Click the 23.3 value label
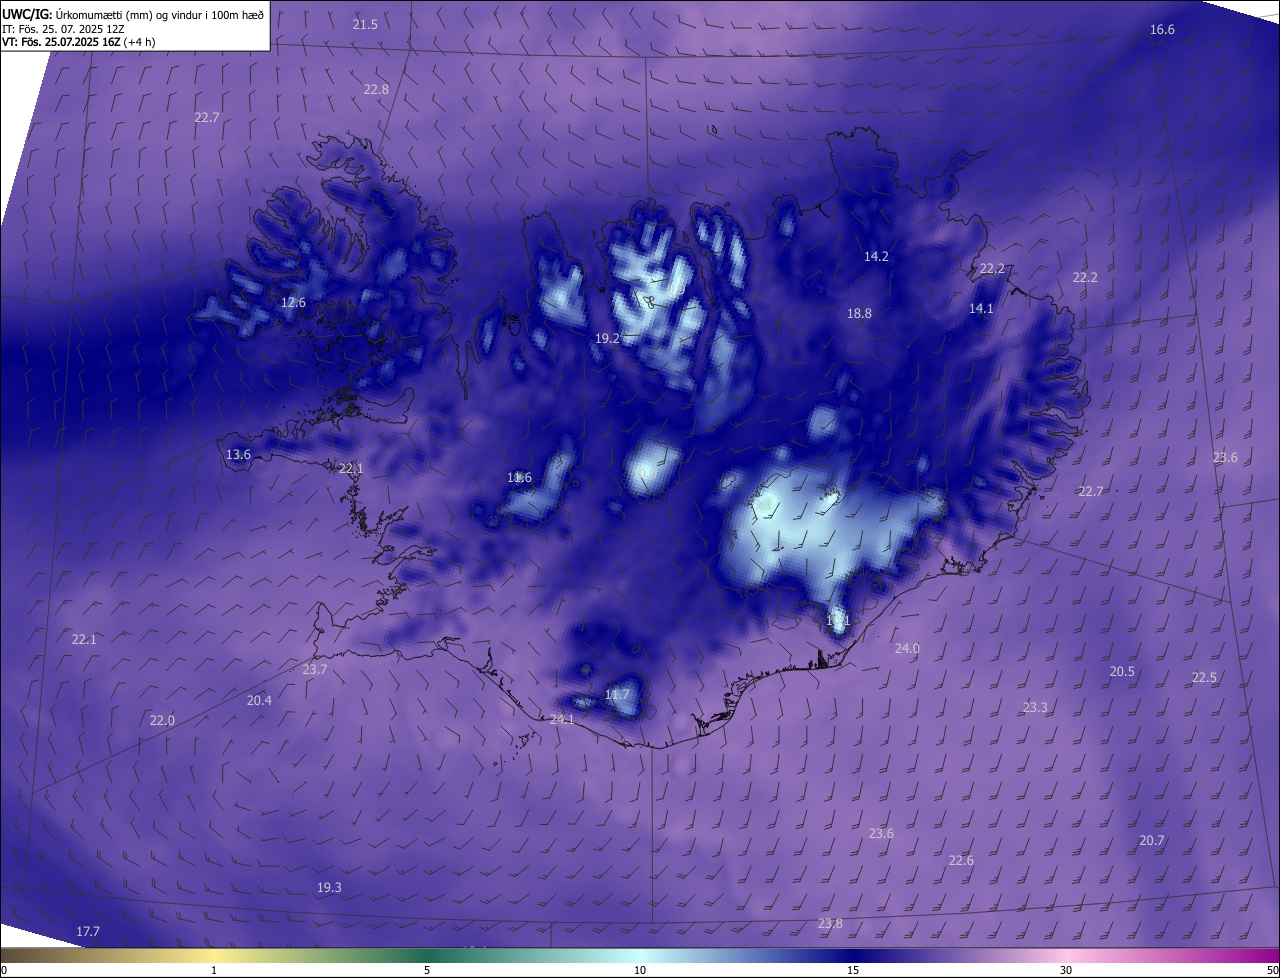This screenshot has height=978, width=1280. click(1035, 708)
